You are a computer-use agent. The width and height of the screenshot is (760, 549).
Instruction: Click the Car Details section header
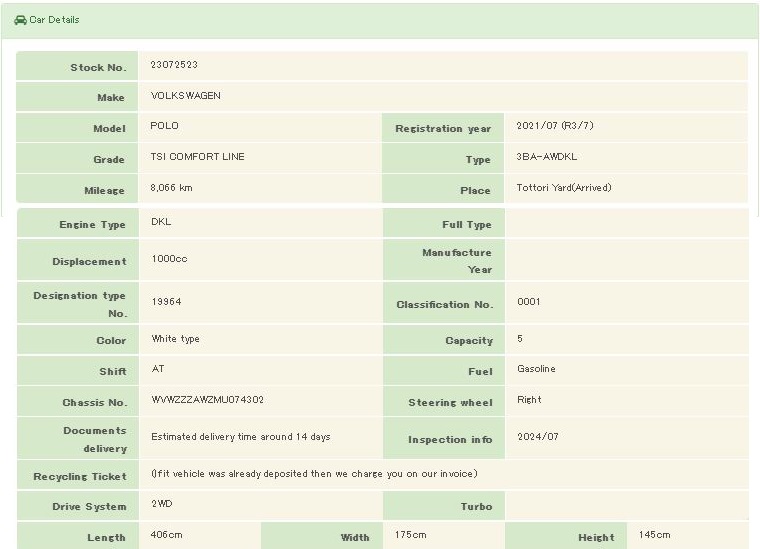click(x=54, y=20)
